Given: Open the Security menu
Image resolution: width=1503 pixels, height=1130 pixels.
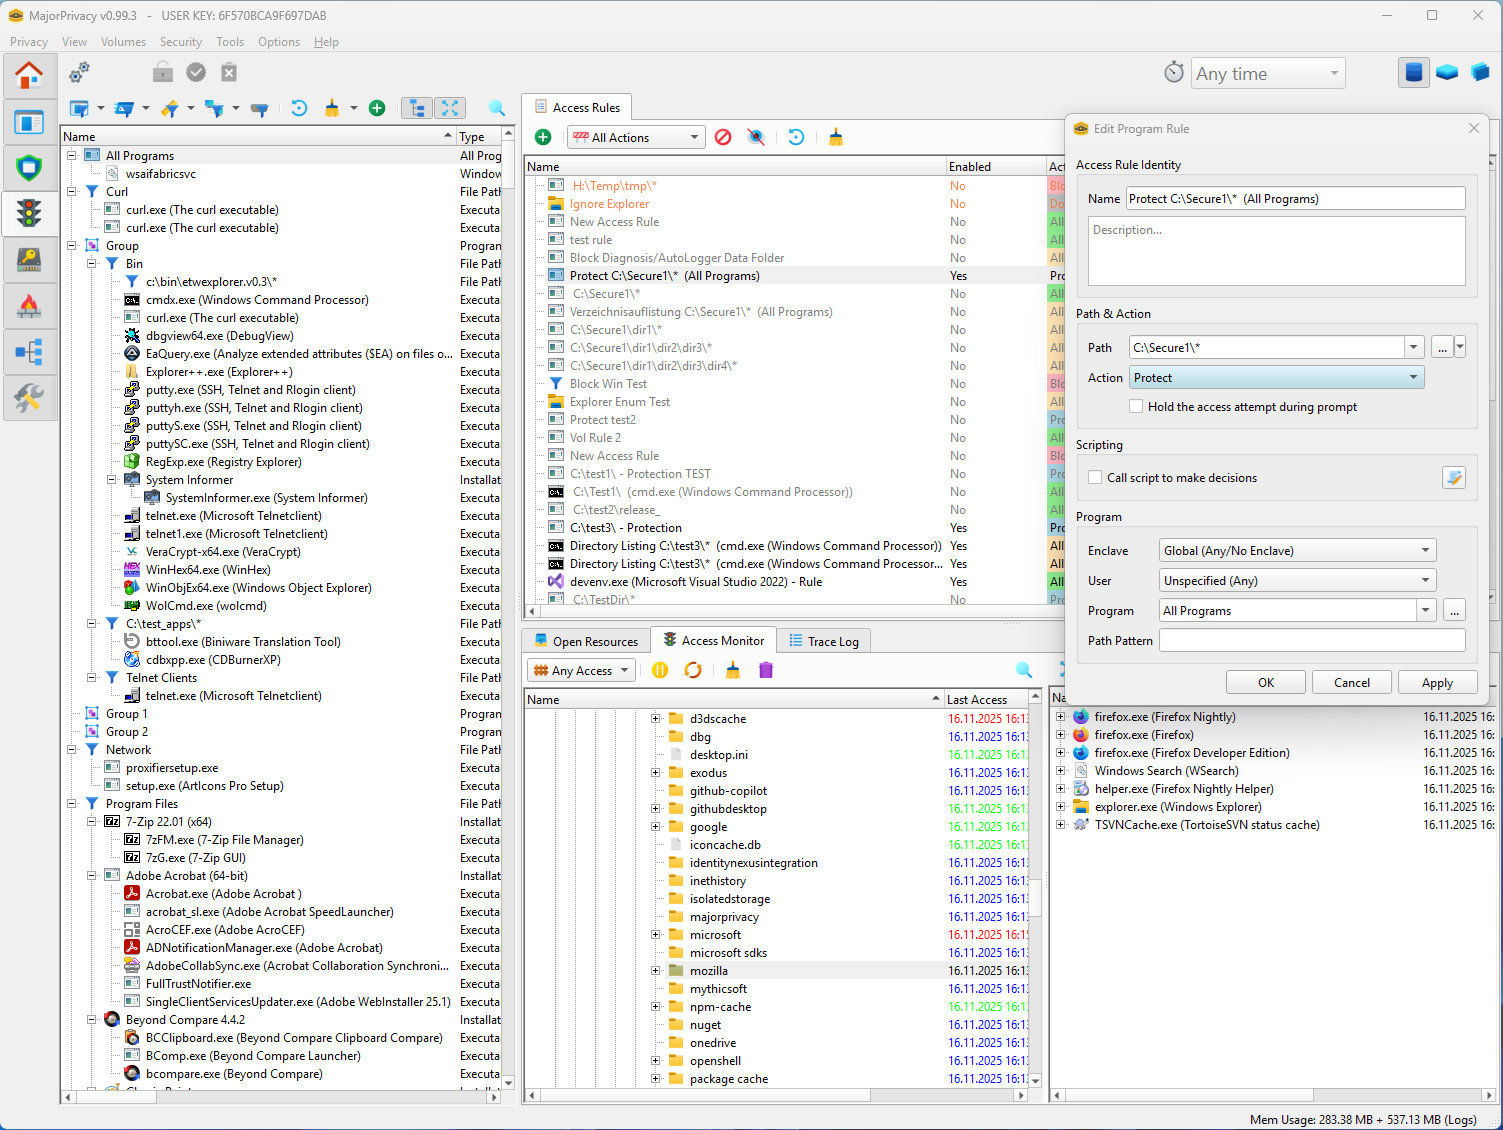Looking at the screenshot, I should pos(180,42).
